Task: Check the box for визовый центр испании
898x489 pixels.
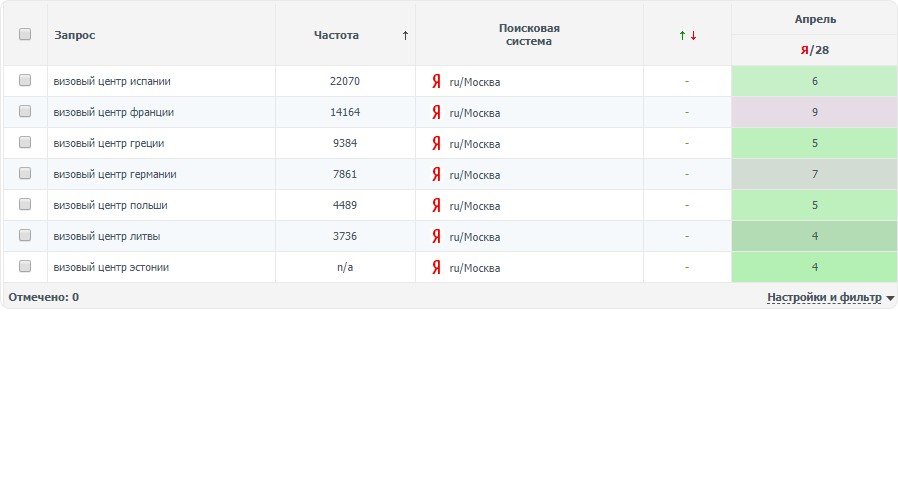Action: coord(25,80)
